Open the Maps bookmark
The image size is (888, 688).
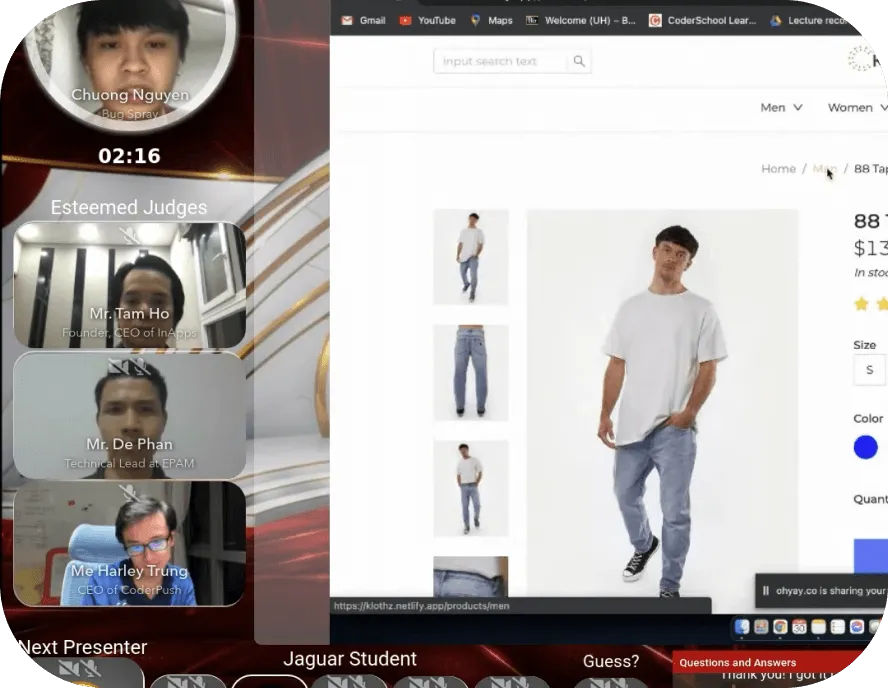[491, 20]
